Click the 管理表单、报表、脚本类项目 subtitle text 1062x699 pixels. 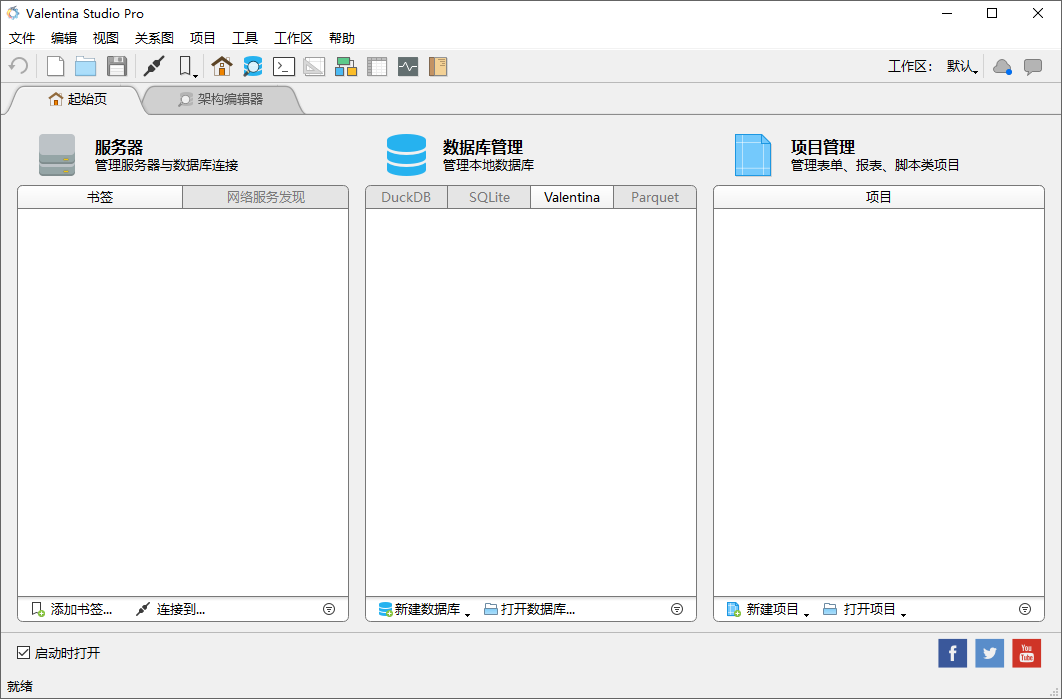tap(875, 165)
